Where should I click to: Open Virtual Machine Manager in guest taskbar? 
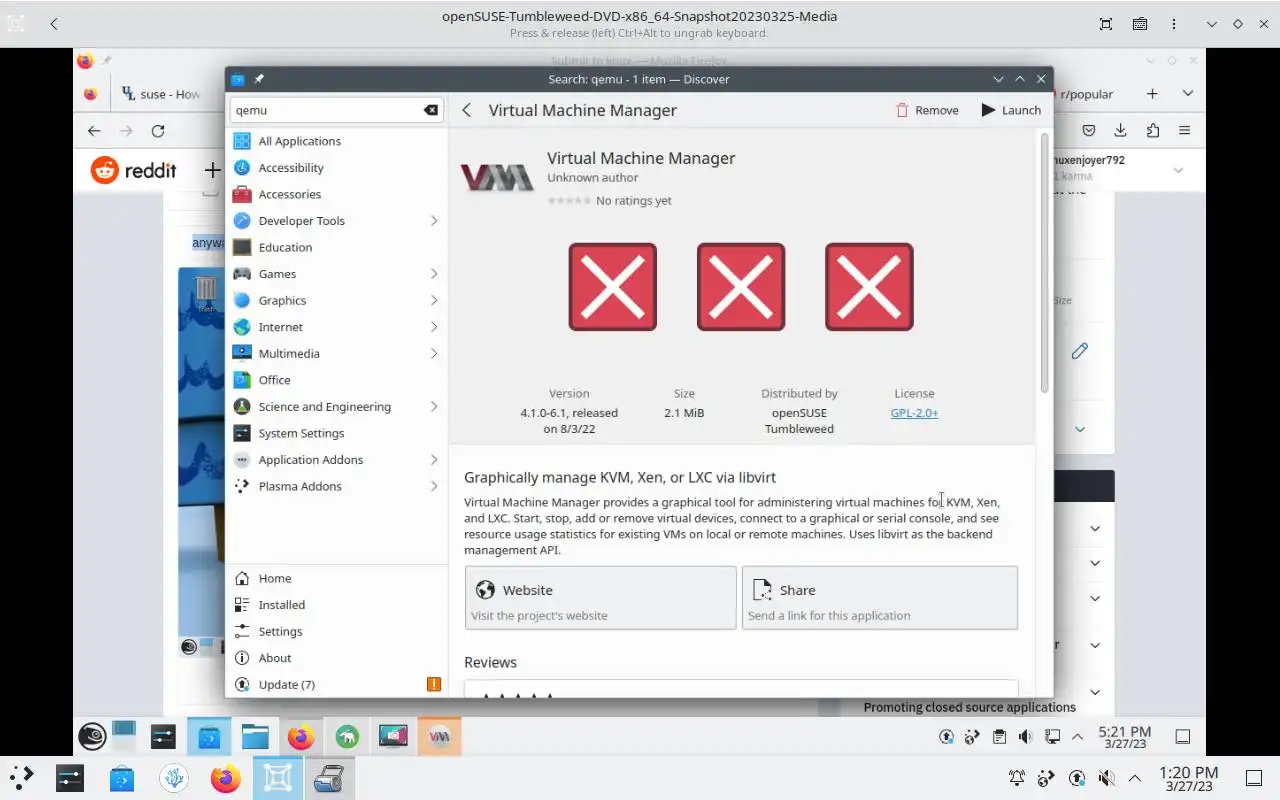439,738
